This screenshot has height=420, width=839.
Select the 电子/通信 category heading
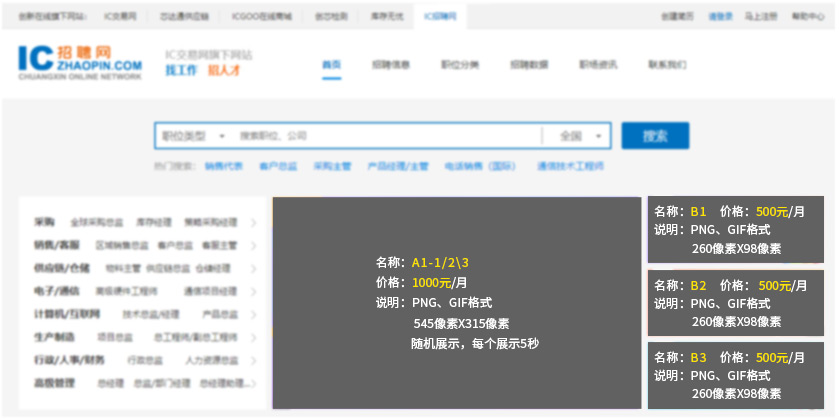(x=57, y=291)
